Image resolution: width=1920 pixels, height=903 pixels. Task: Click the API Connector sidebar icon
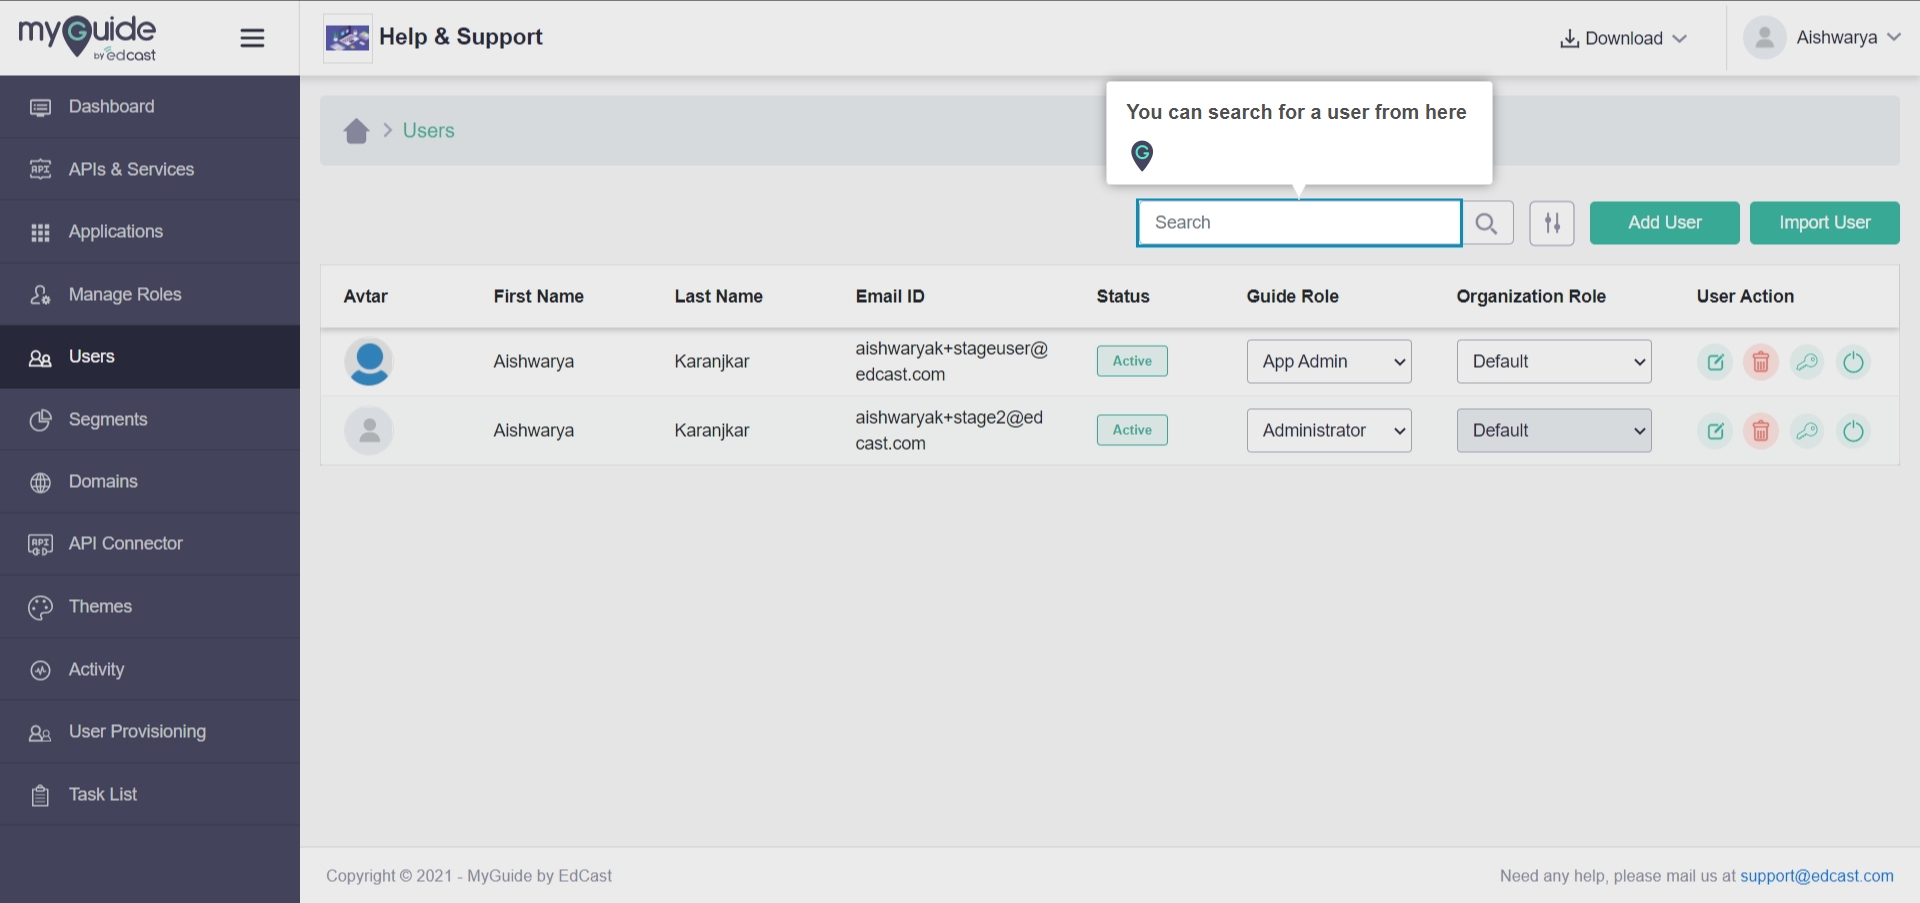(40, 545)
